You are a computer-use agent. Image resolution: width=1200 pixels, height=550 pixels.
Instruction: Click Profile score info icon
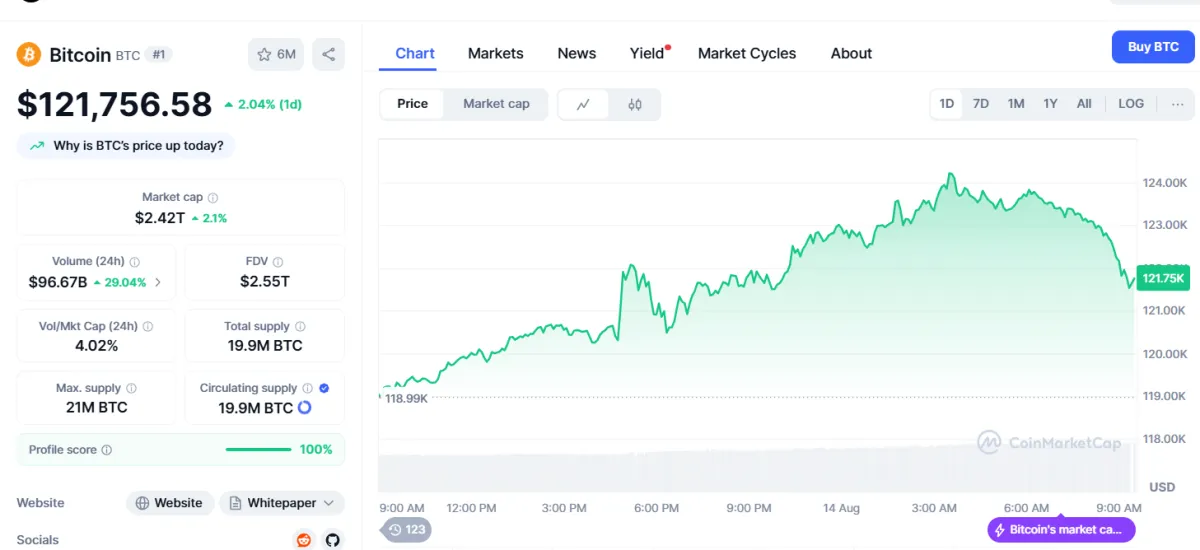point(107,450)
